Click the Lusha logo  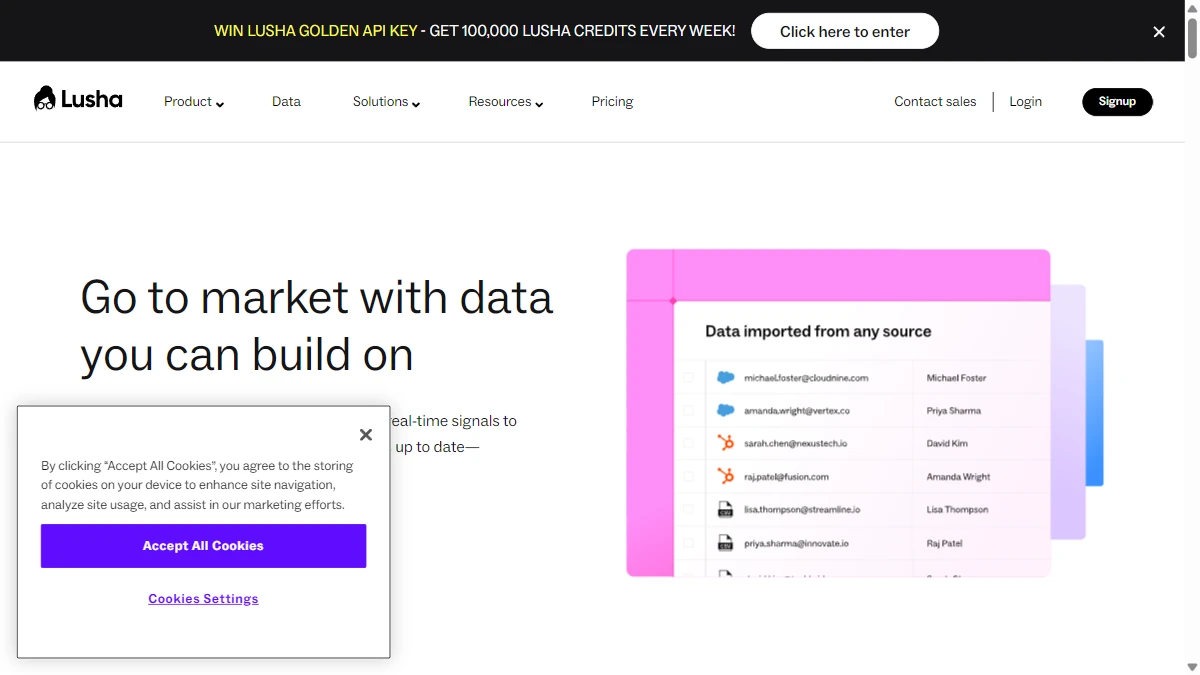[x=78, y=99]
